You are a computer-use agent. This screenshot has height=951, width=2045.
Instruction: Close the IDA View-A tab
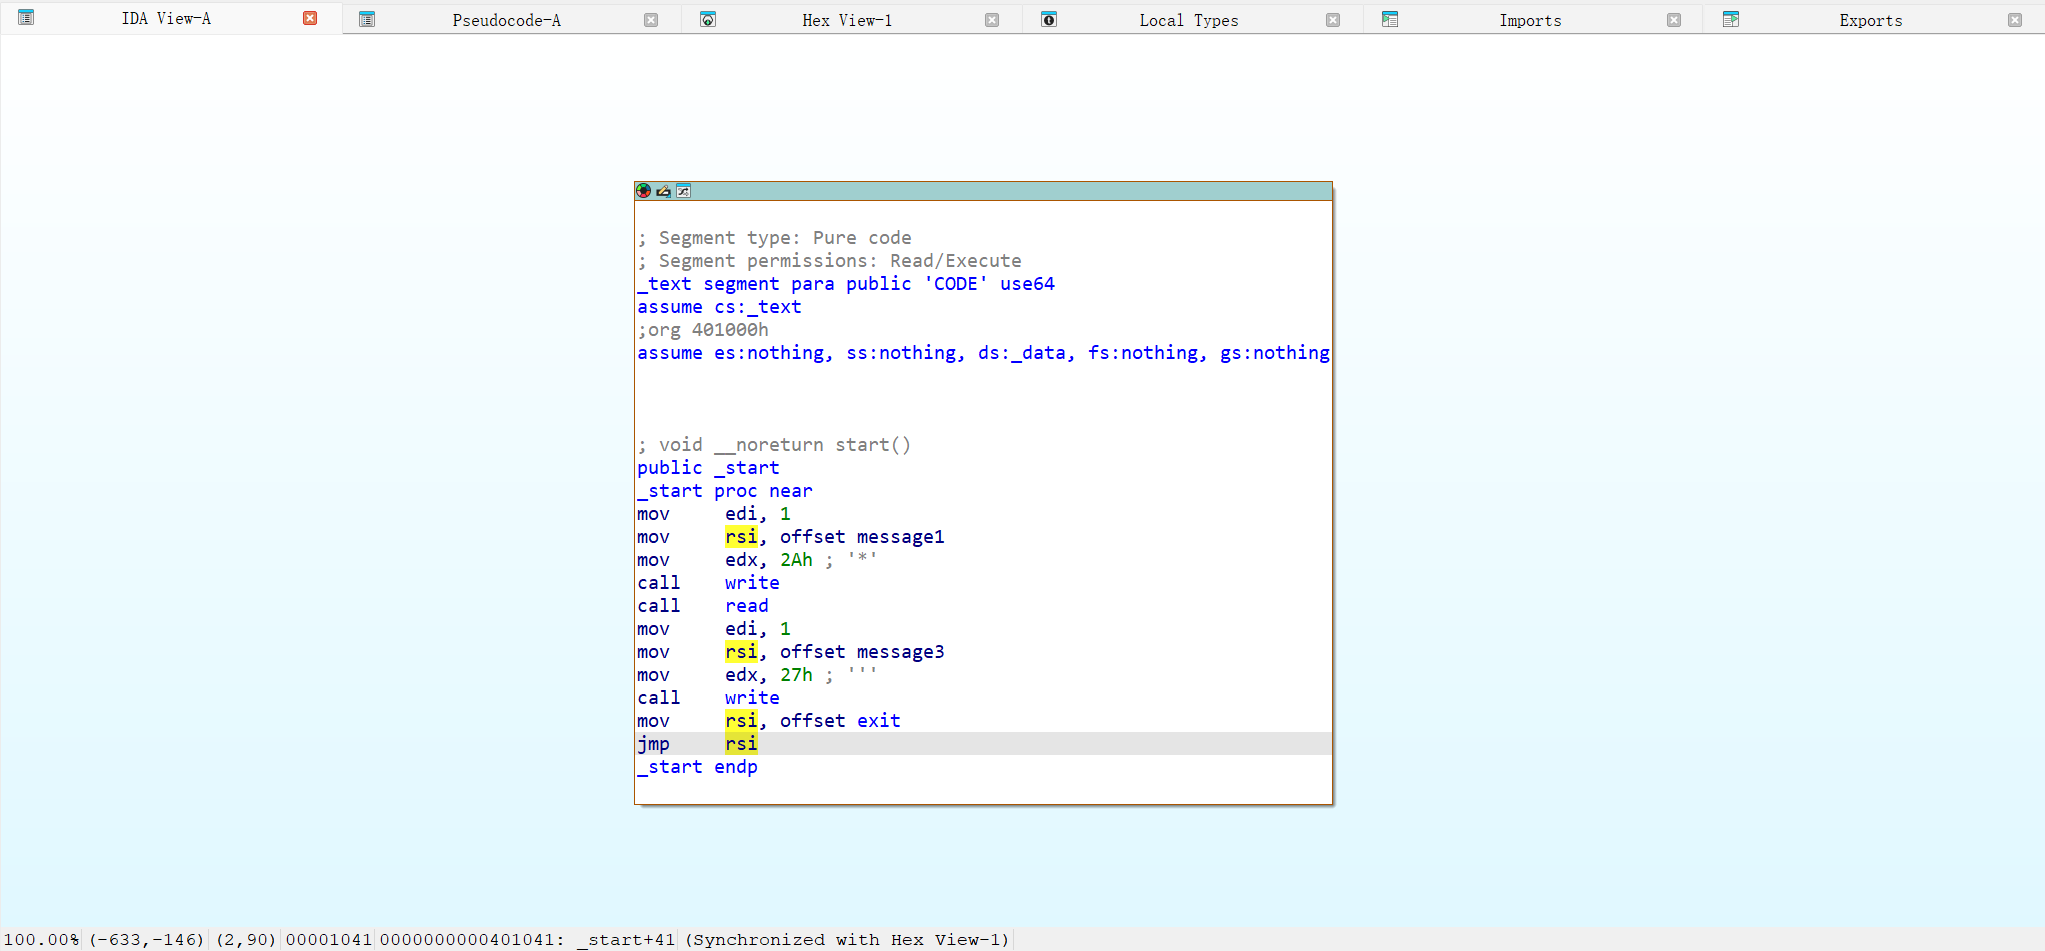[310, 18]
